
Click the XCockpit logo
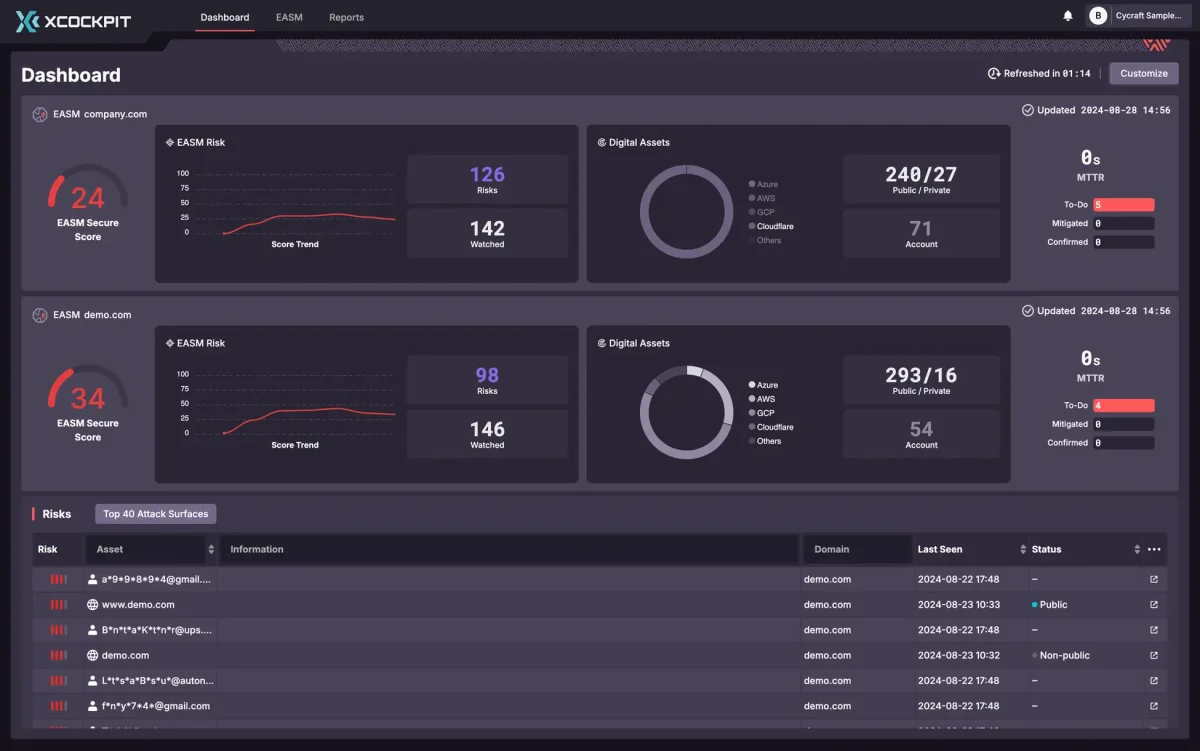point(73,20)
